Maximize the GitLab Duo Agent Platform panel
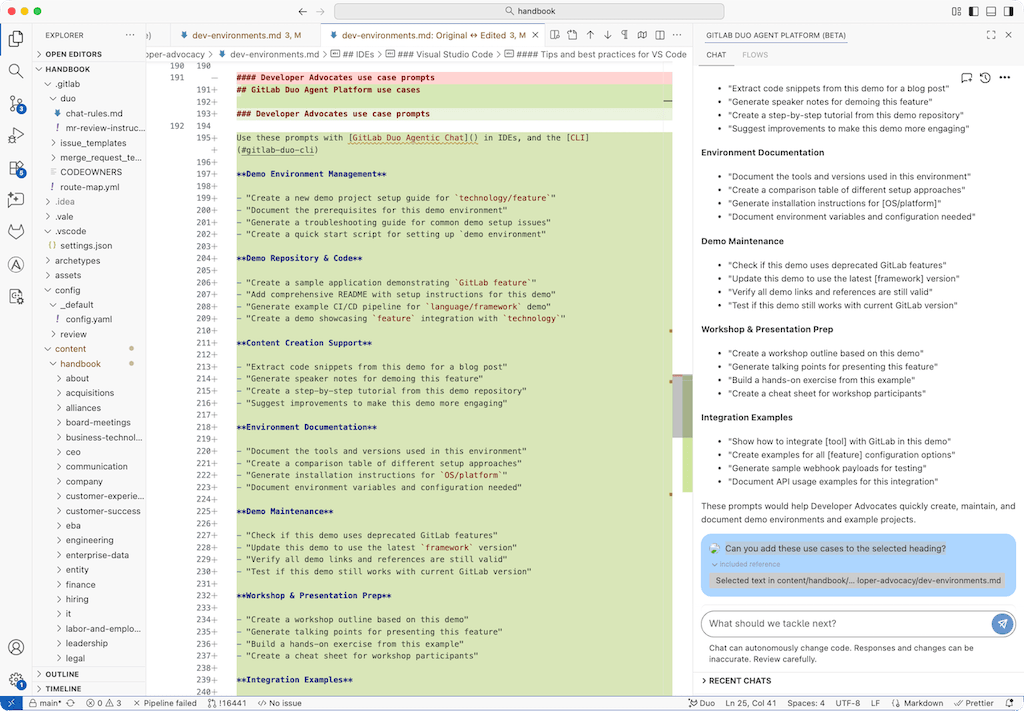This screenshot has width=1024, height=711. 991,35
